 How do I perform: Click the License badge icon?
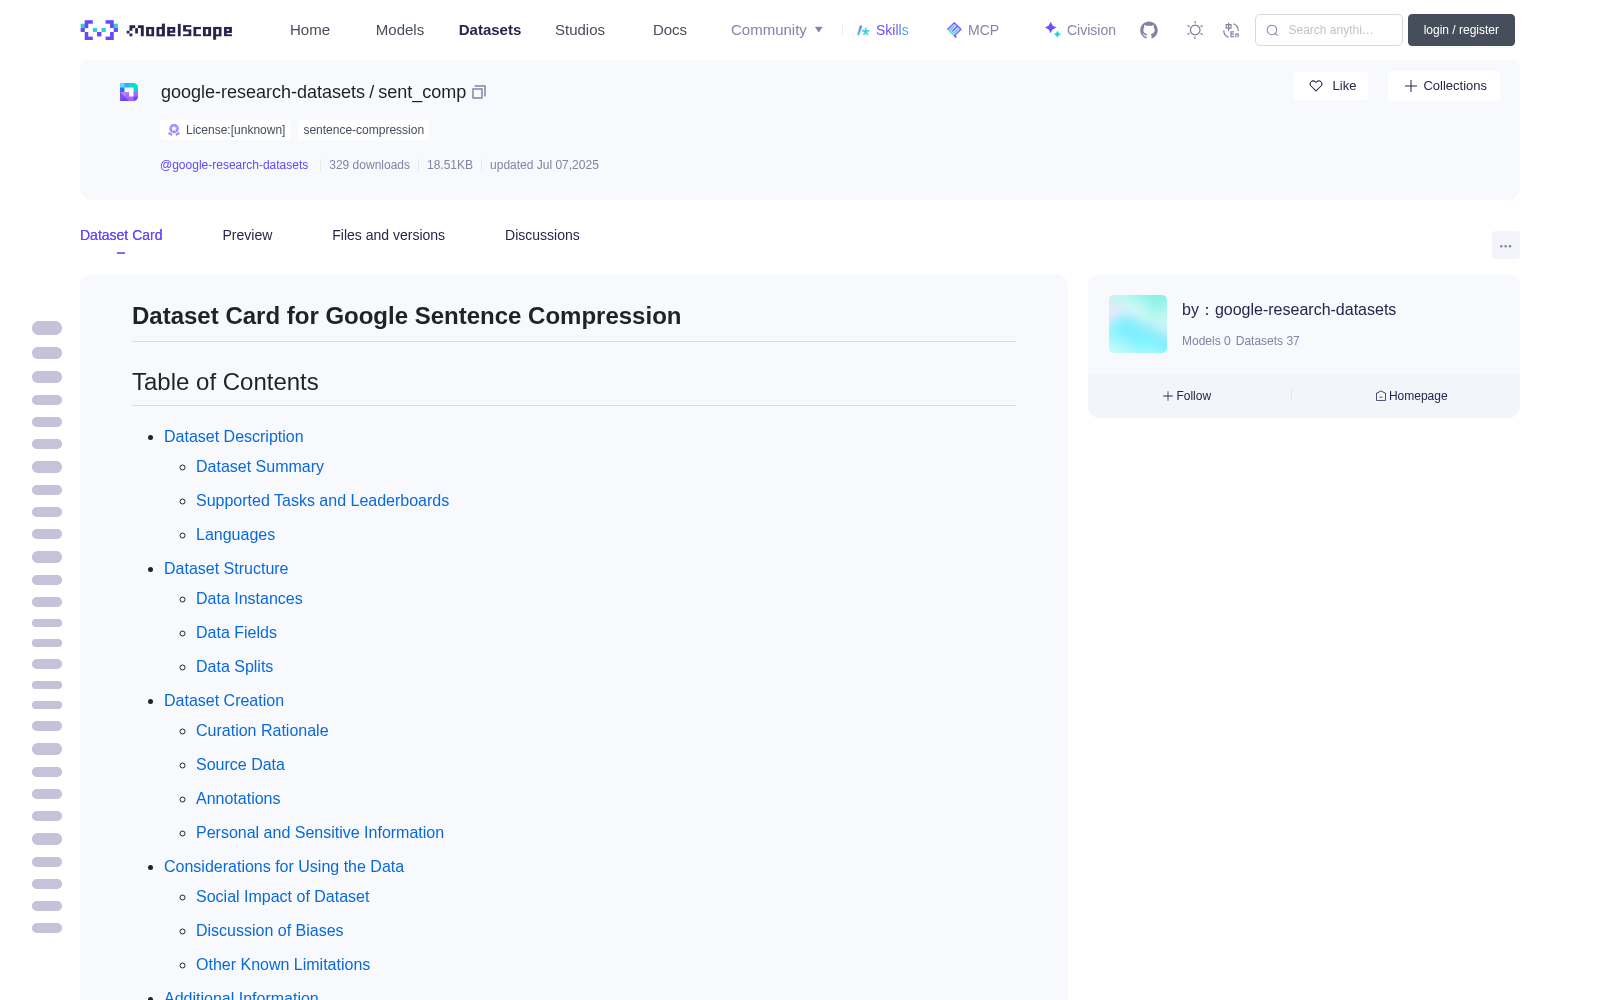(x=174, y=130)
